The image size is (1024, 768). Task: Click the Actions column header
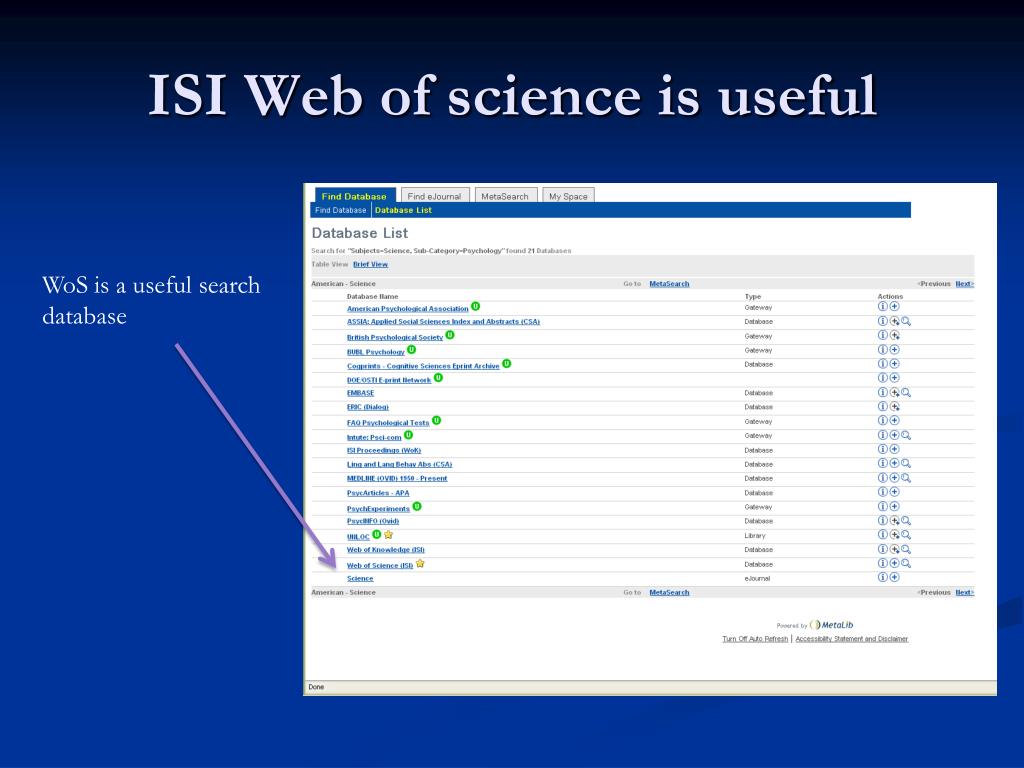[x=890, y=296]
